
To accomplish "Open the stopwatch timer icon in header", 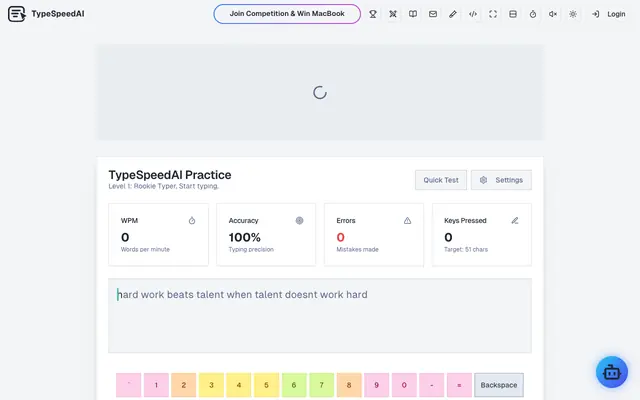I will (x=533, y=14).
